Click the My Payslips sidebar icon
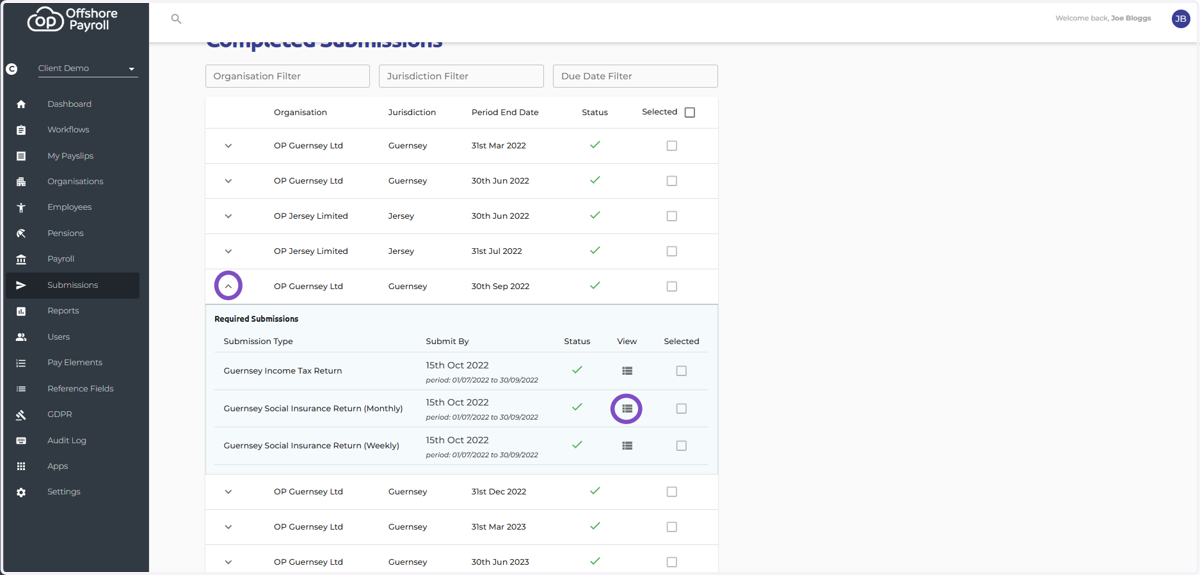1200x575 pixels. tap(21, 156)
